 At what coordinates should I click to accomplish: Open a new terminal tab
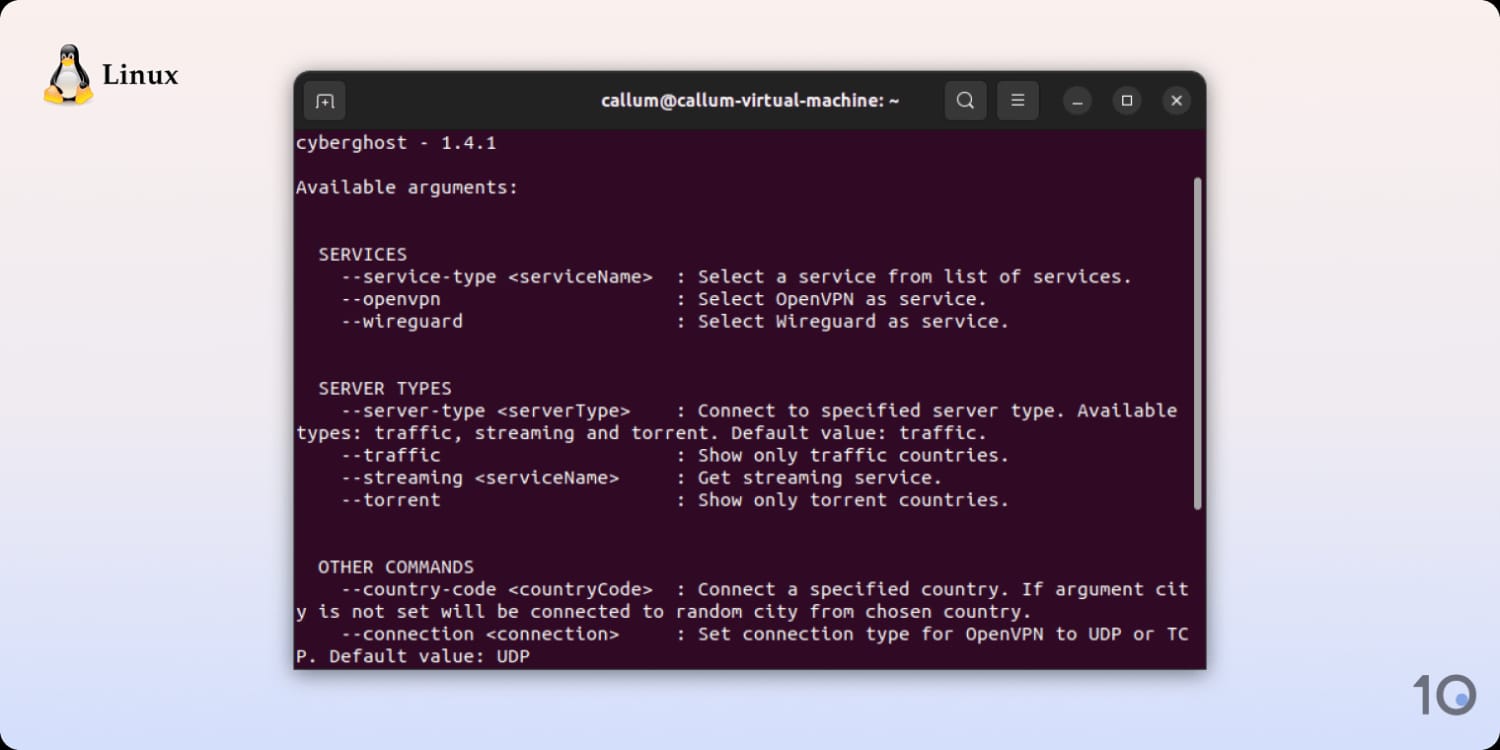pyautogui.click(x=324, y=101)
